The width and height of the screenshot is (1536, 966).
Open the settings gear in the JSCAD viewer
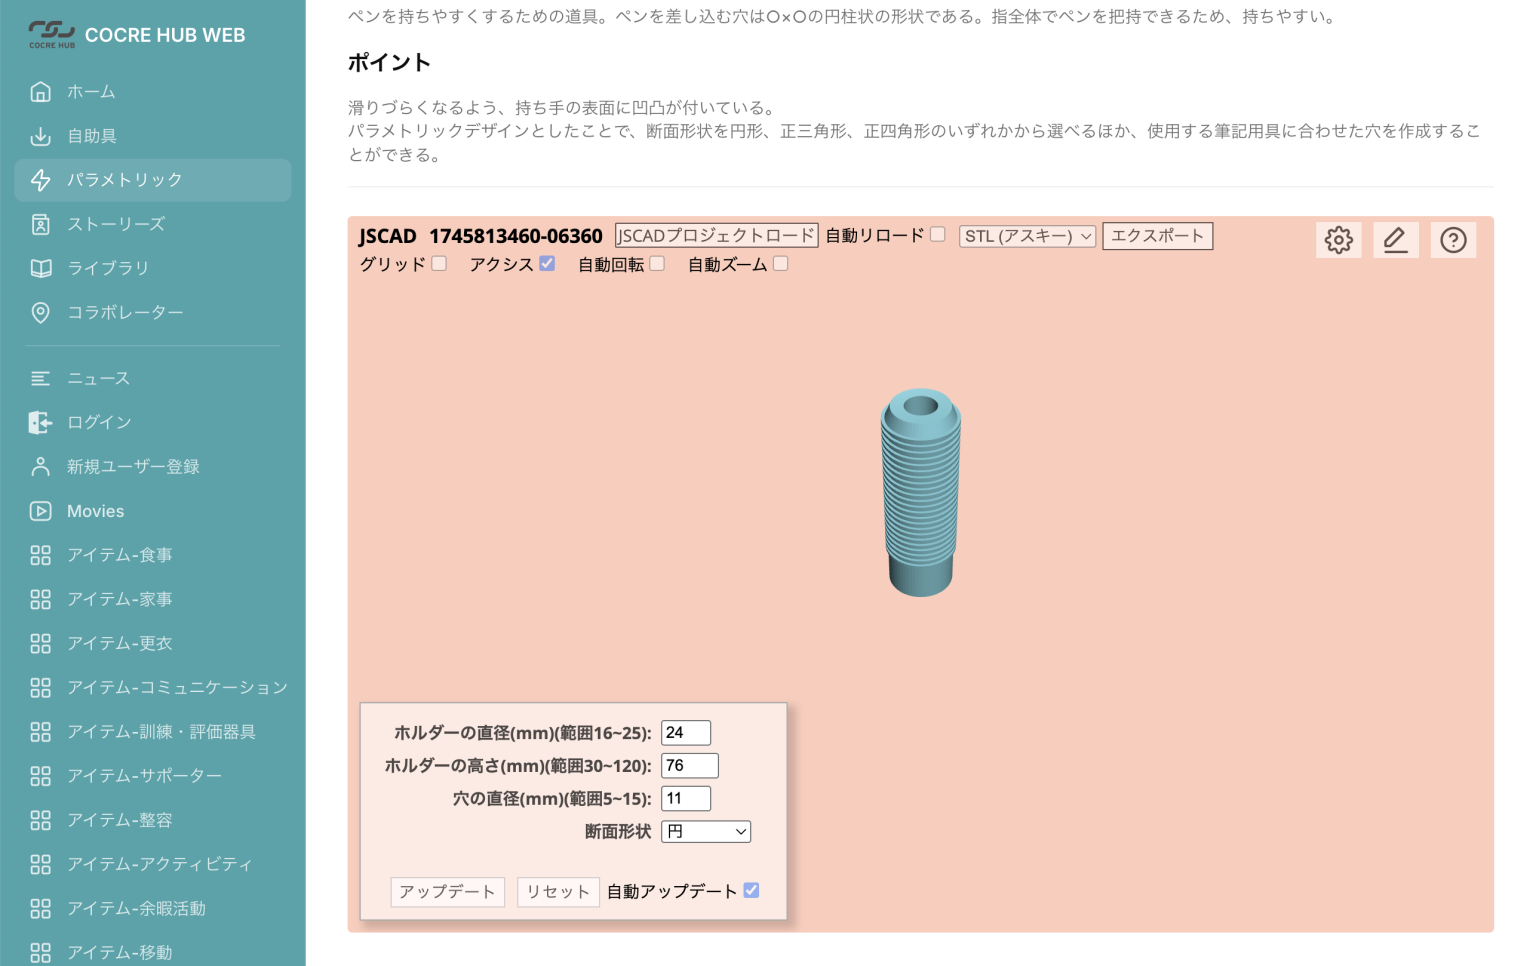(1338, 239)
